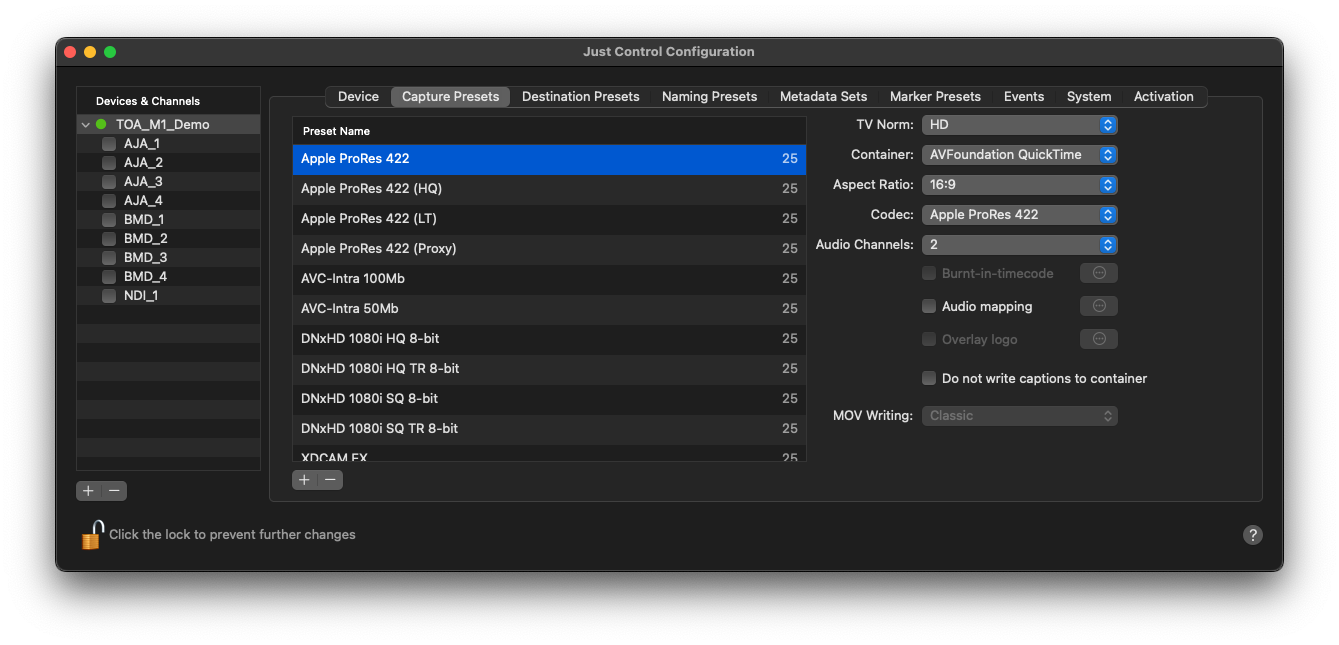
Task: Select the DNxHD 1080i HQ 8-bit preset
Action: point(549,339)
